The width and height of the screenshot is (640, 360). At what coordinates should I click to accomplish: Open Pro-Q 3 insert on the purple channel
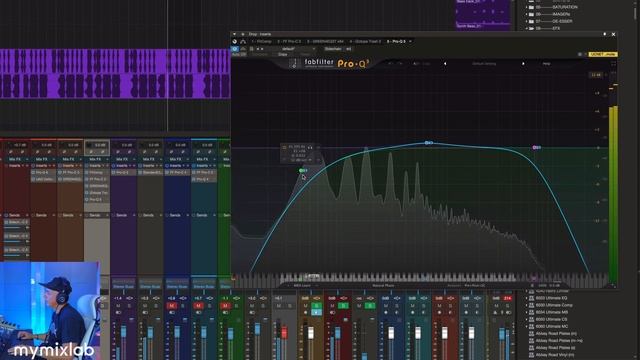point(123,173)
